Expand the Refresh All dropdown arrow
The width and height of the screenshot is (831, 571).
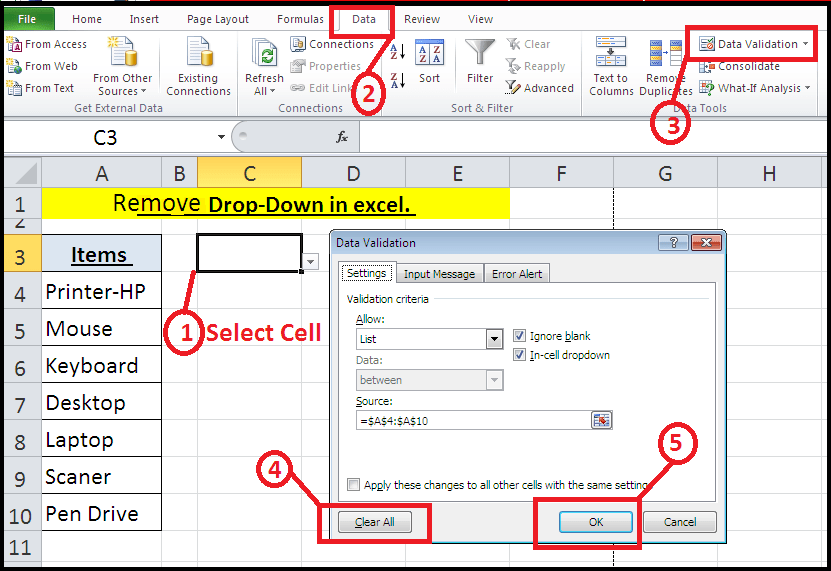pyautogui.click(x=272, y=91)
